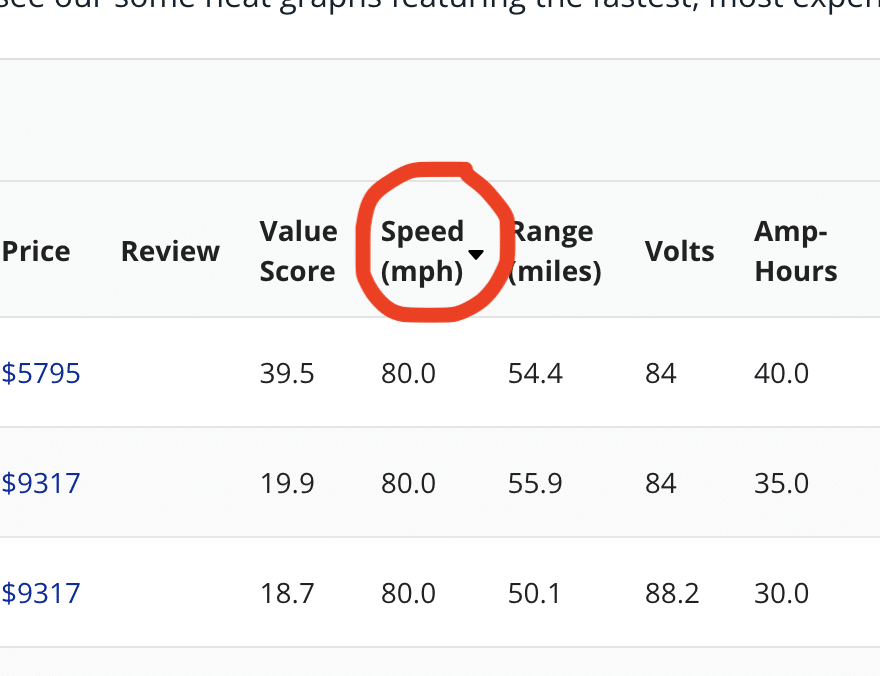Sort by the Amp-Hours column header
Image resolution: width=880 pixels, height=676 pixels.
pyautogui.click(x=795, y=251)
